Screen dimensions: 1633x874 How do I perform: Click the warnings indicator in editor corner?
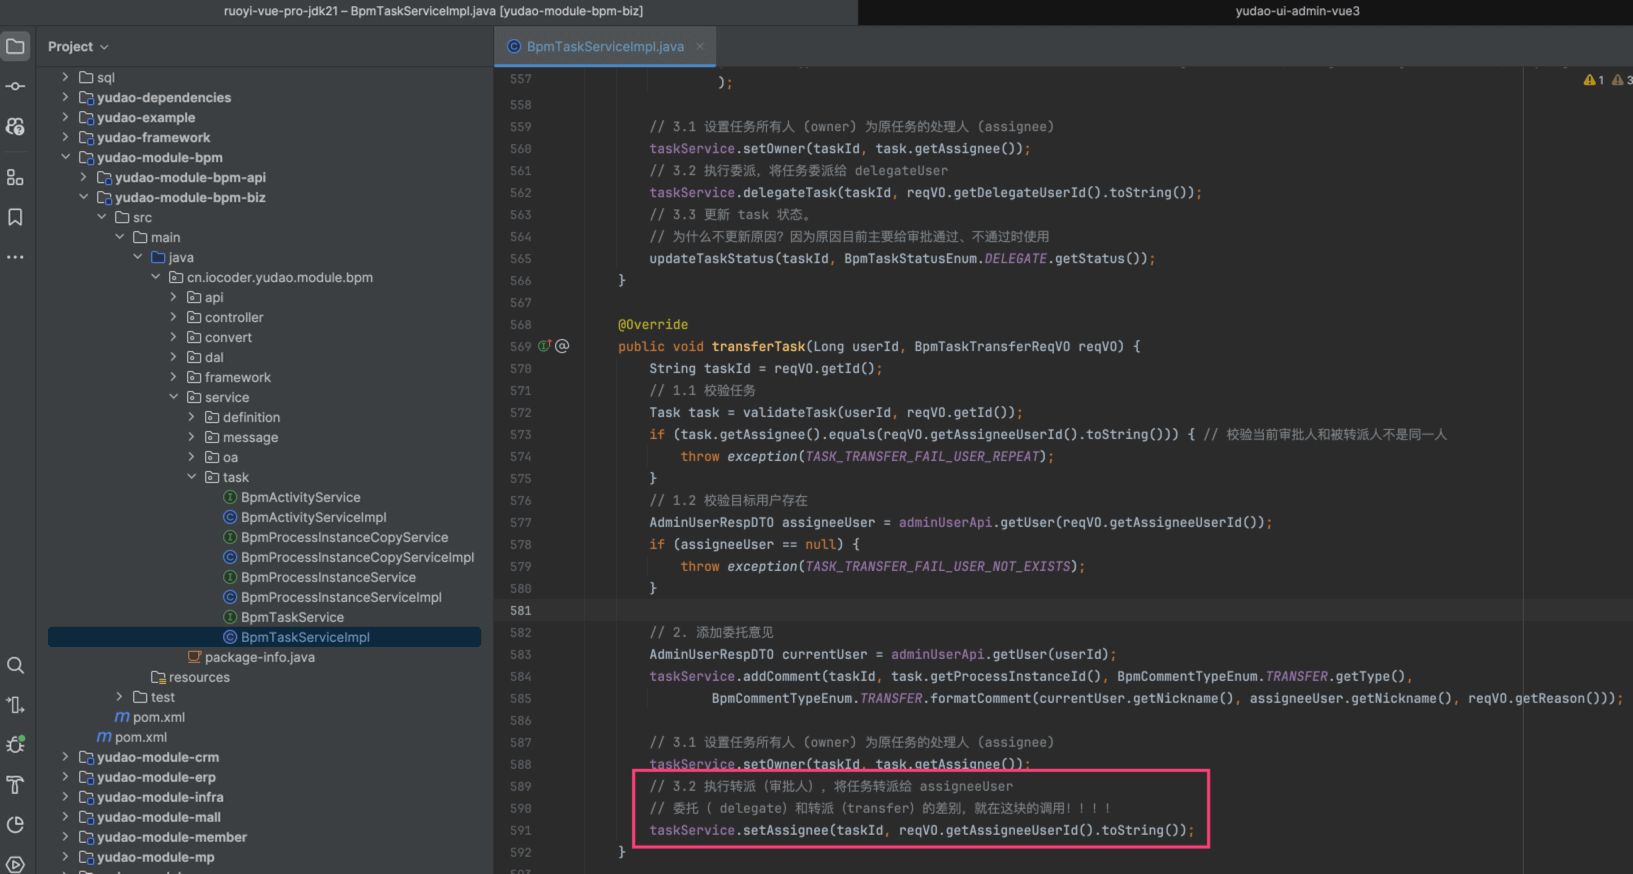[1593, 80]
